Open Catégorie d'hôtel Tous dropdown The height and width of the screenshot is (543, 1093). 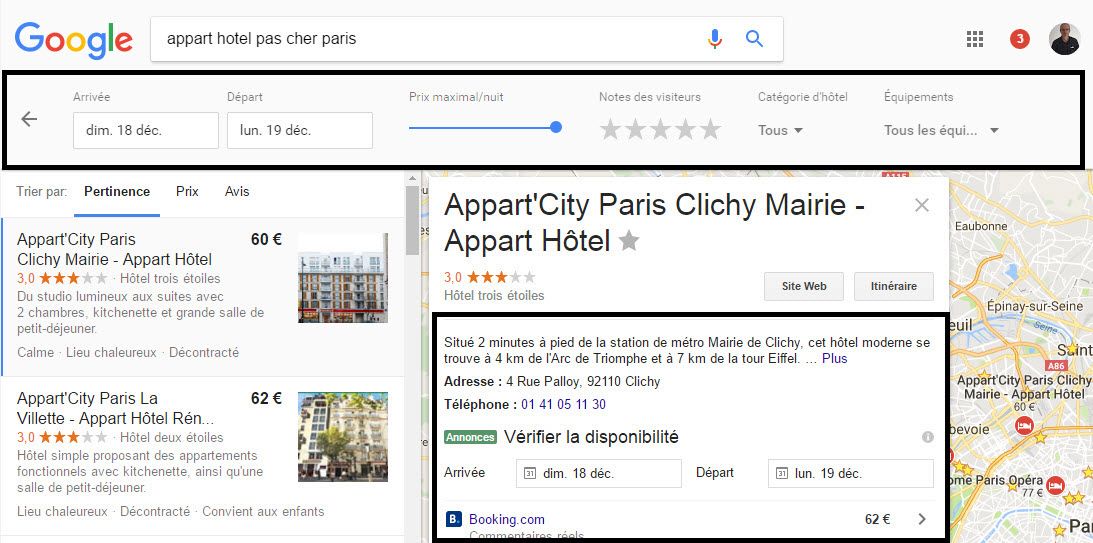tap(780, 130)
